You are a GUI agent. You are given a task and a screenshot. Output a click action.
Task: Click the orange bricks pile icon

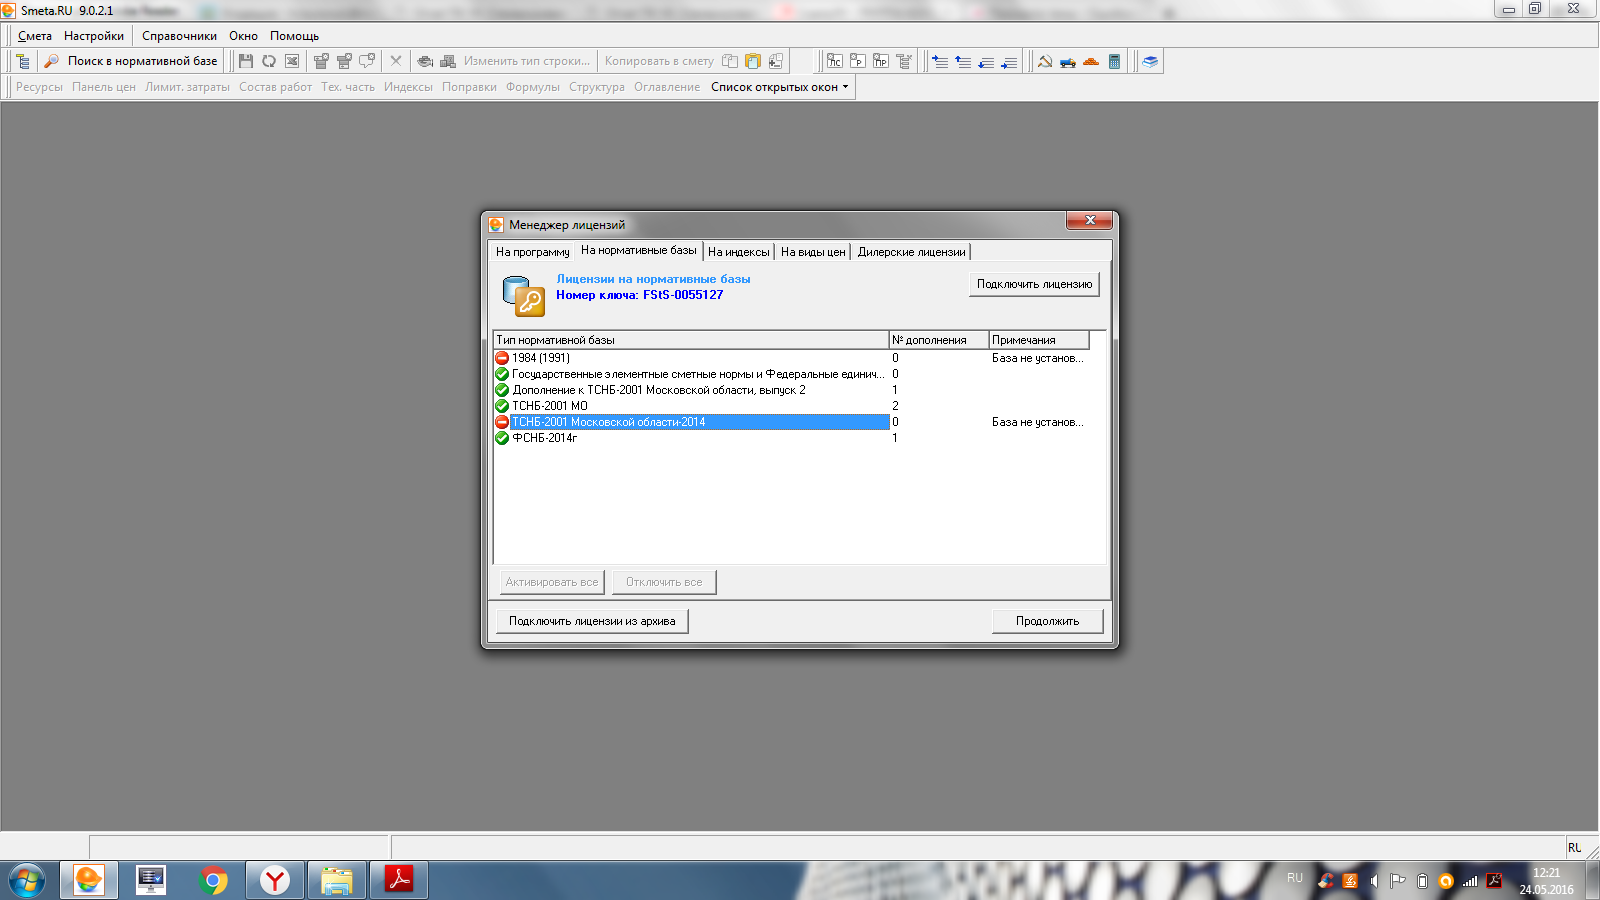click(x=1091, y=61)
